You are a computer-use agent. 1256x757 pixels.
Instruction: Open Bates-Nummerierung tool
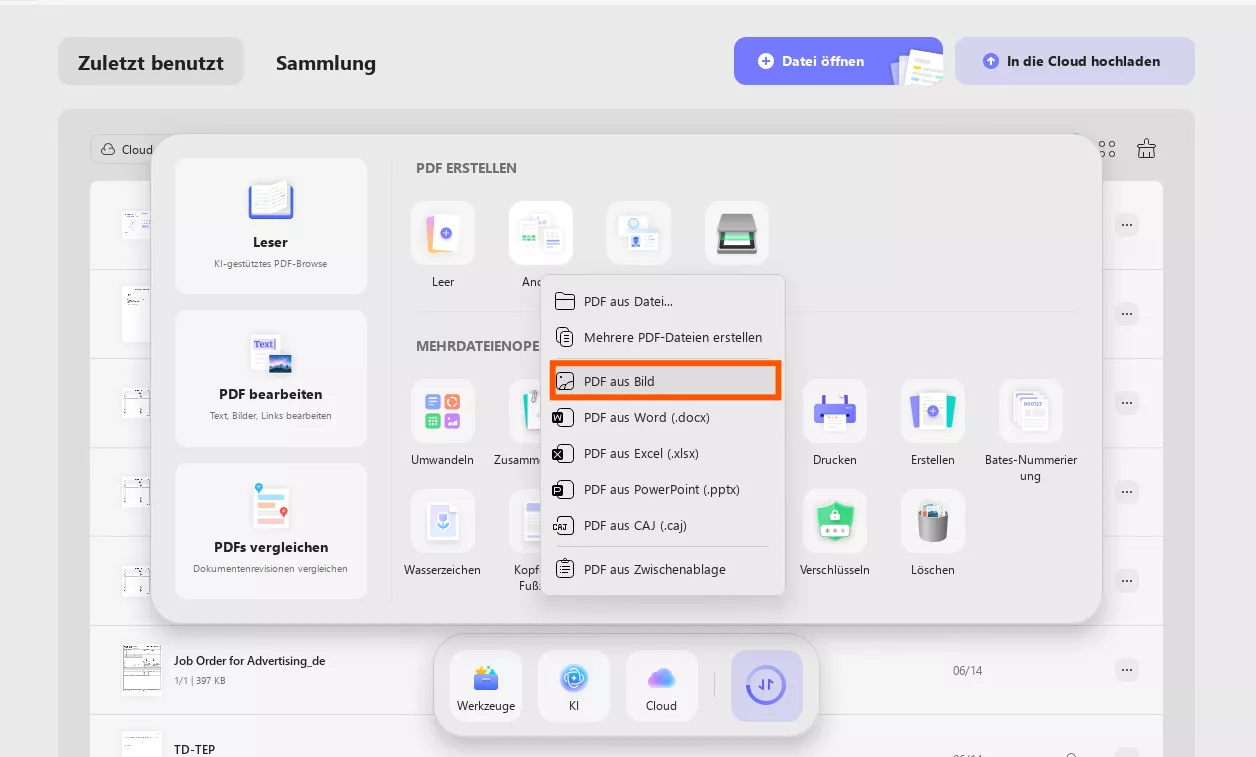tap(1031, 411)
